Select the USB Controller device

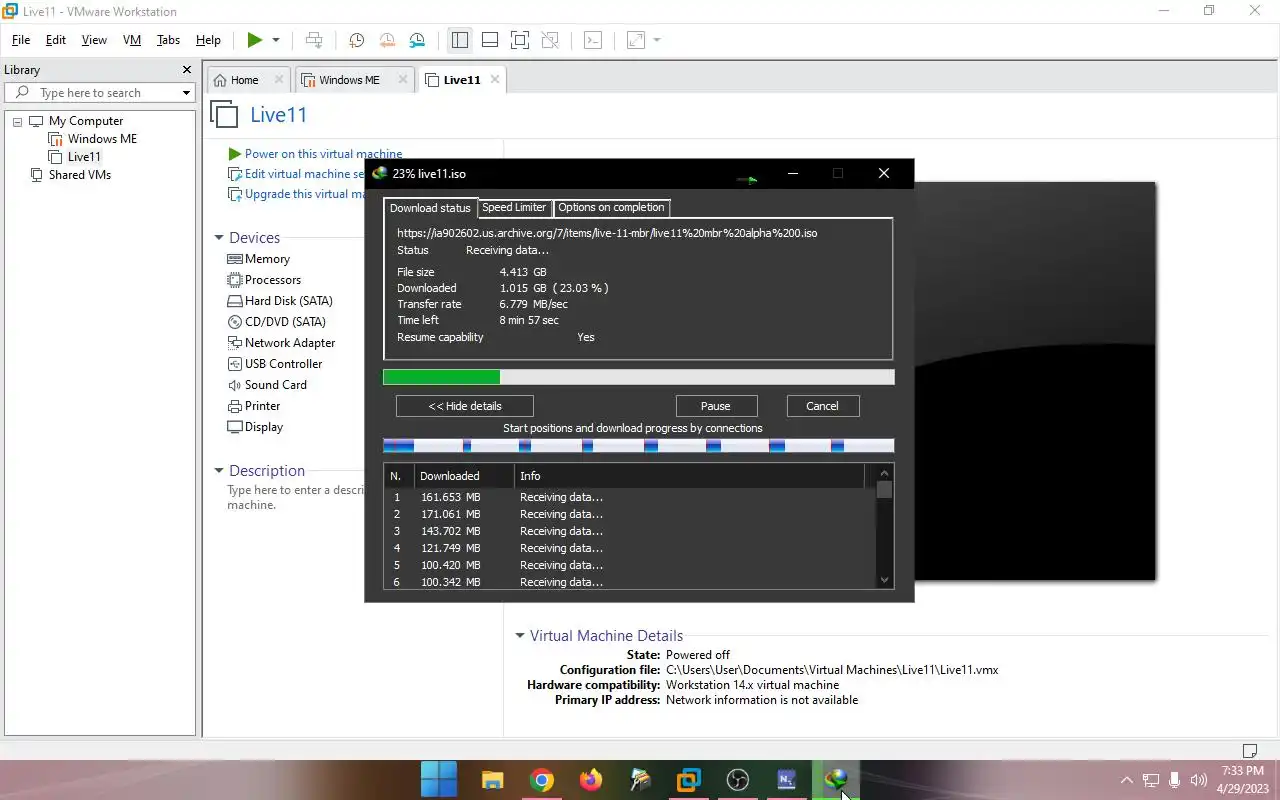coord(275,364)
